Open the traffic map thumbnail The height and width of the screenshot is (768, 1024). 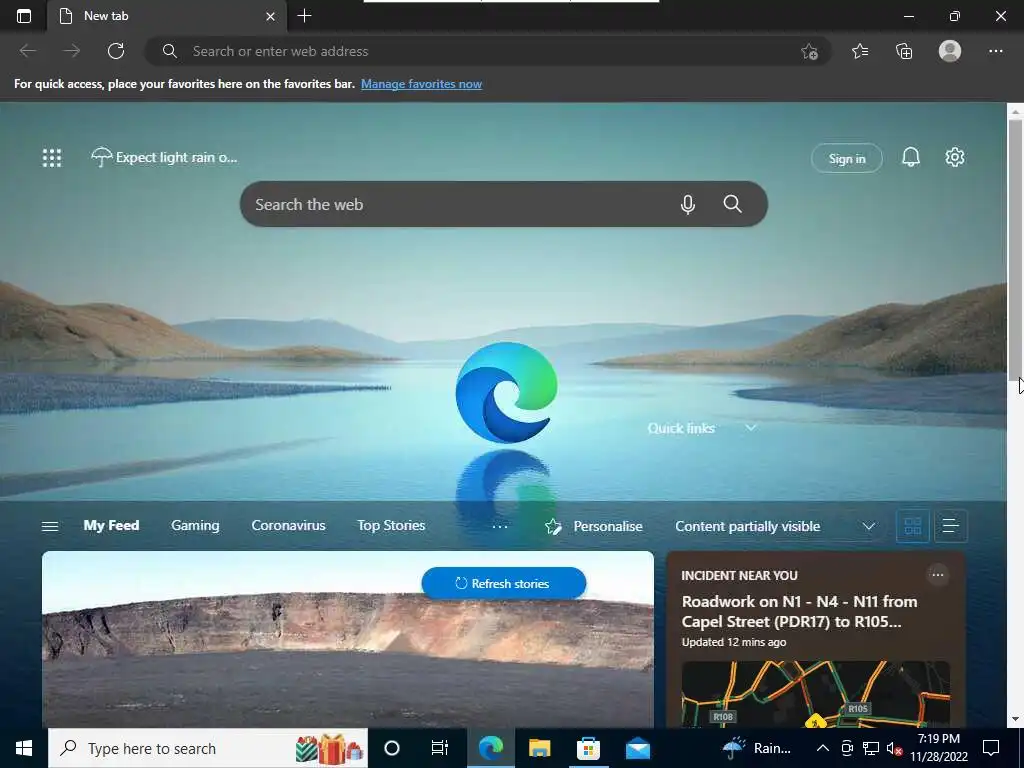coord(815,694)
